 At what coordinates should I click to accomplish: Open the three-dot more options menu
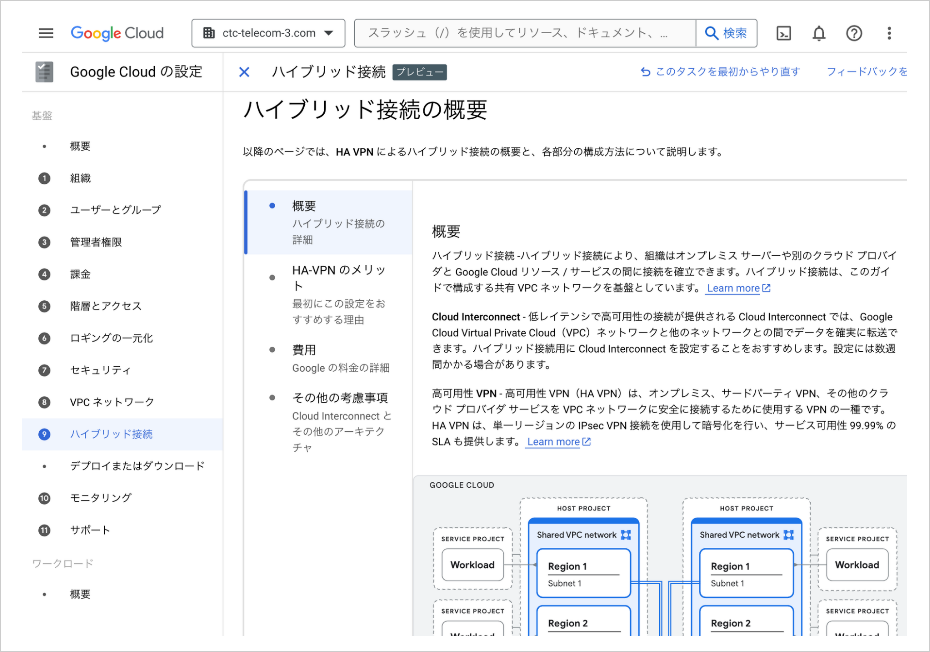point(889,33)
